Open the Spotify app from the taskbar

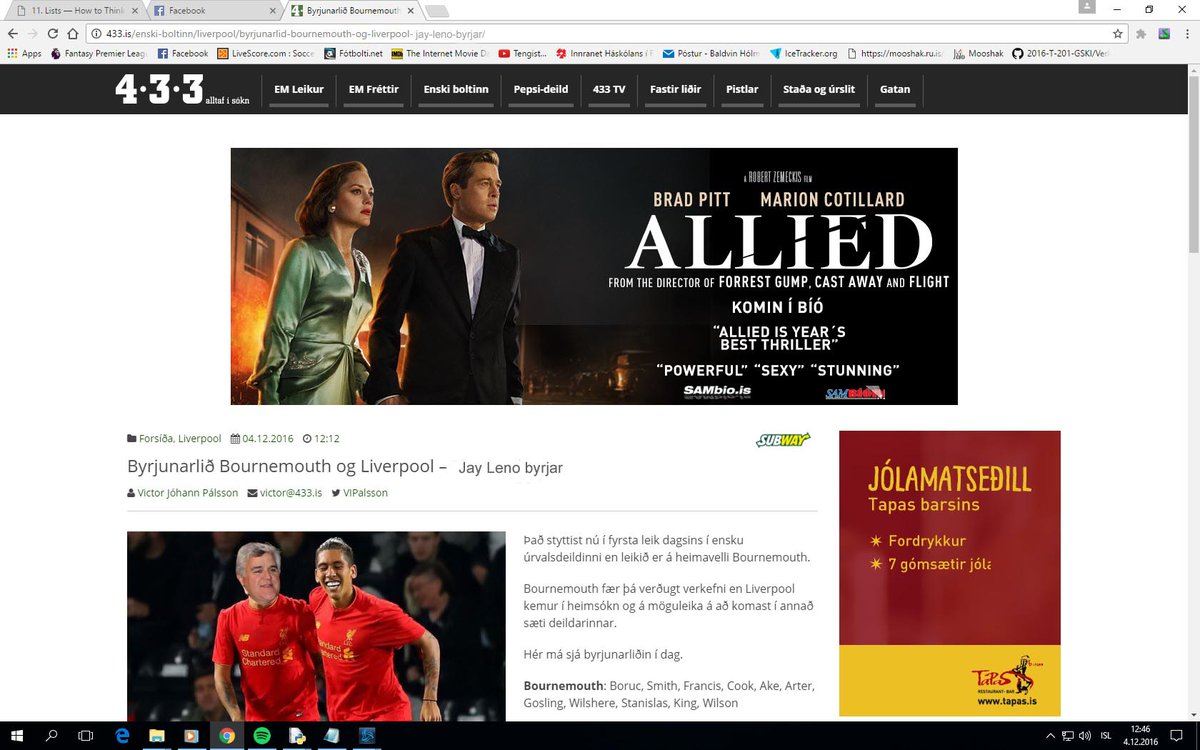(x=262, y=736)
